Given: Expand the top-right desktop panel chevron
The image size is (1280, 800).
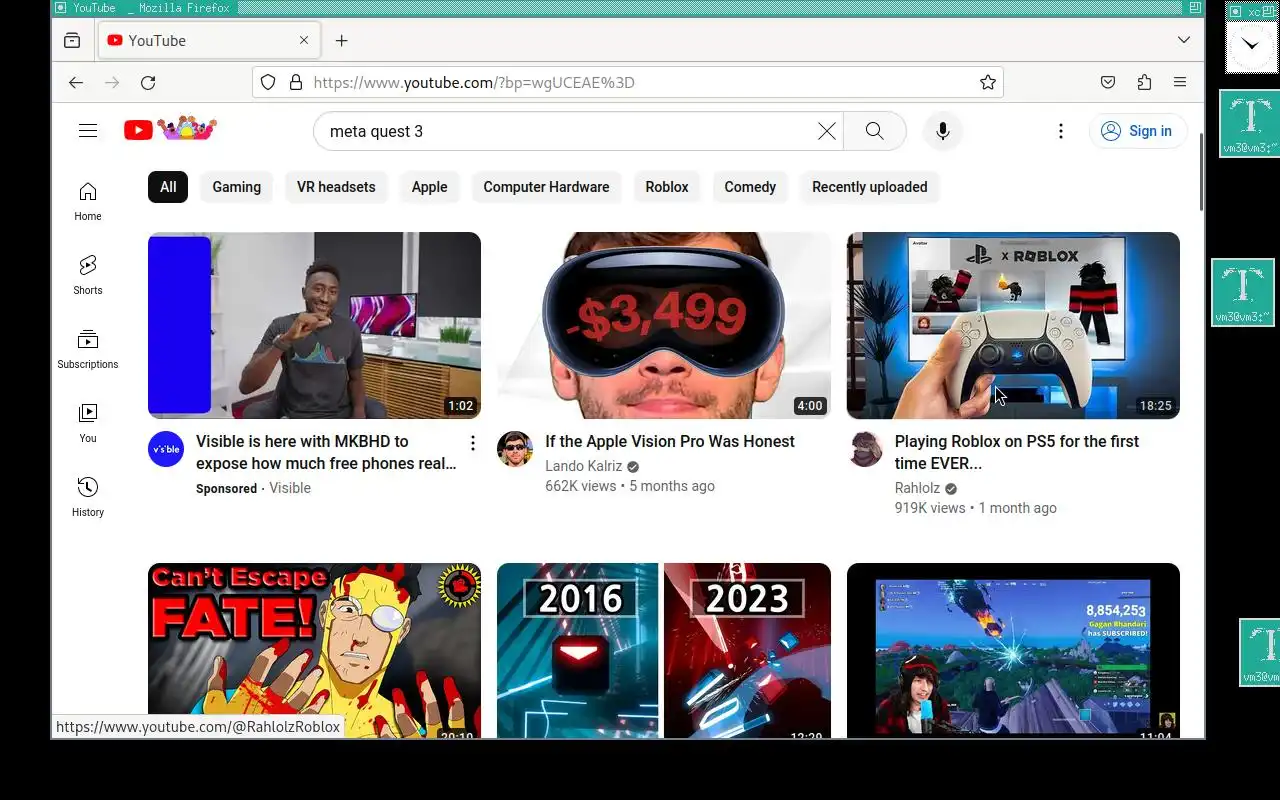Looking at the screenshot, I should pos(1251,45).
